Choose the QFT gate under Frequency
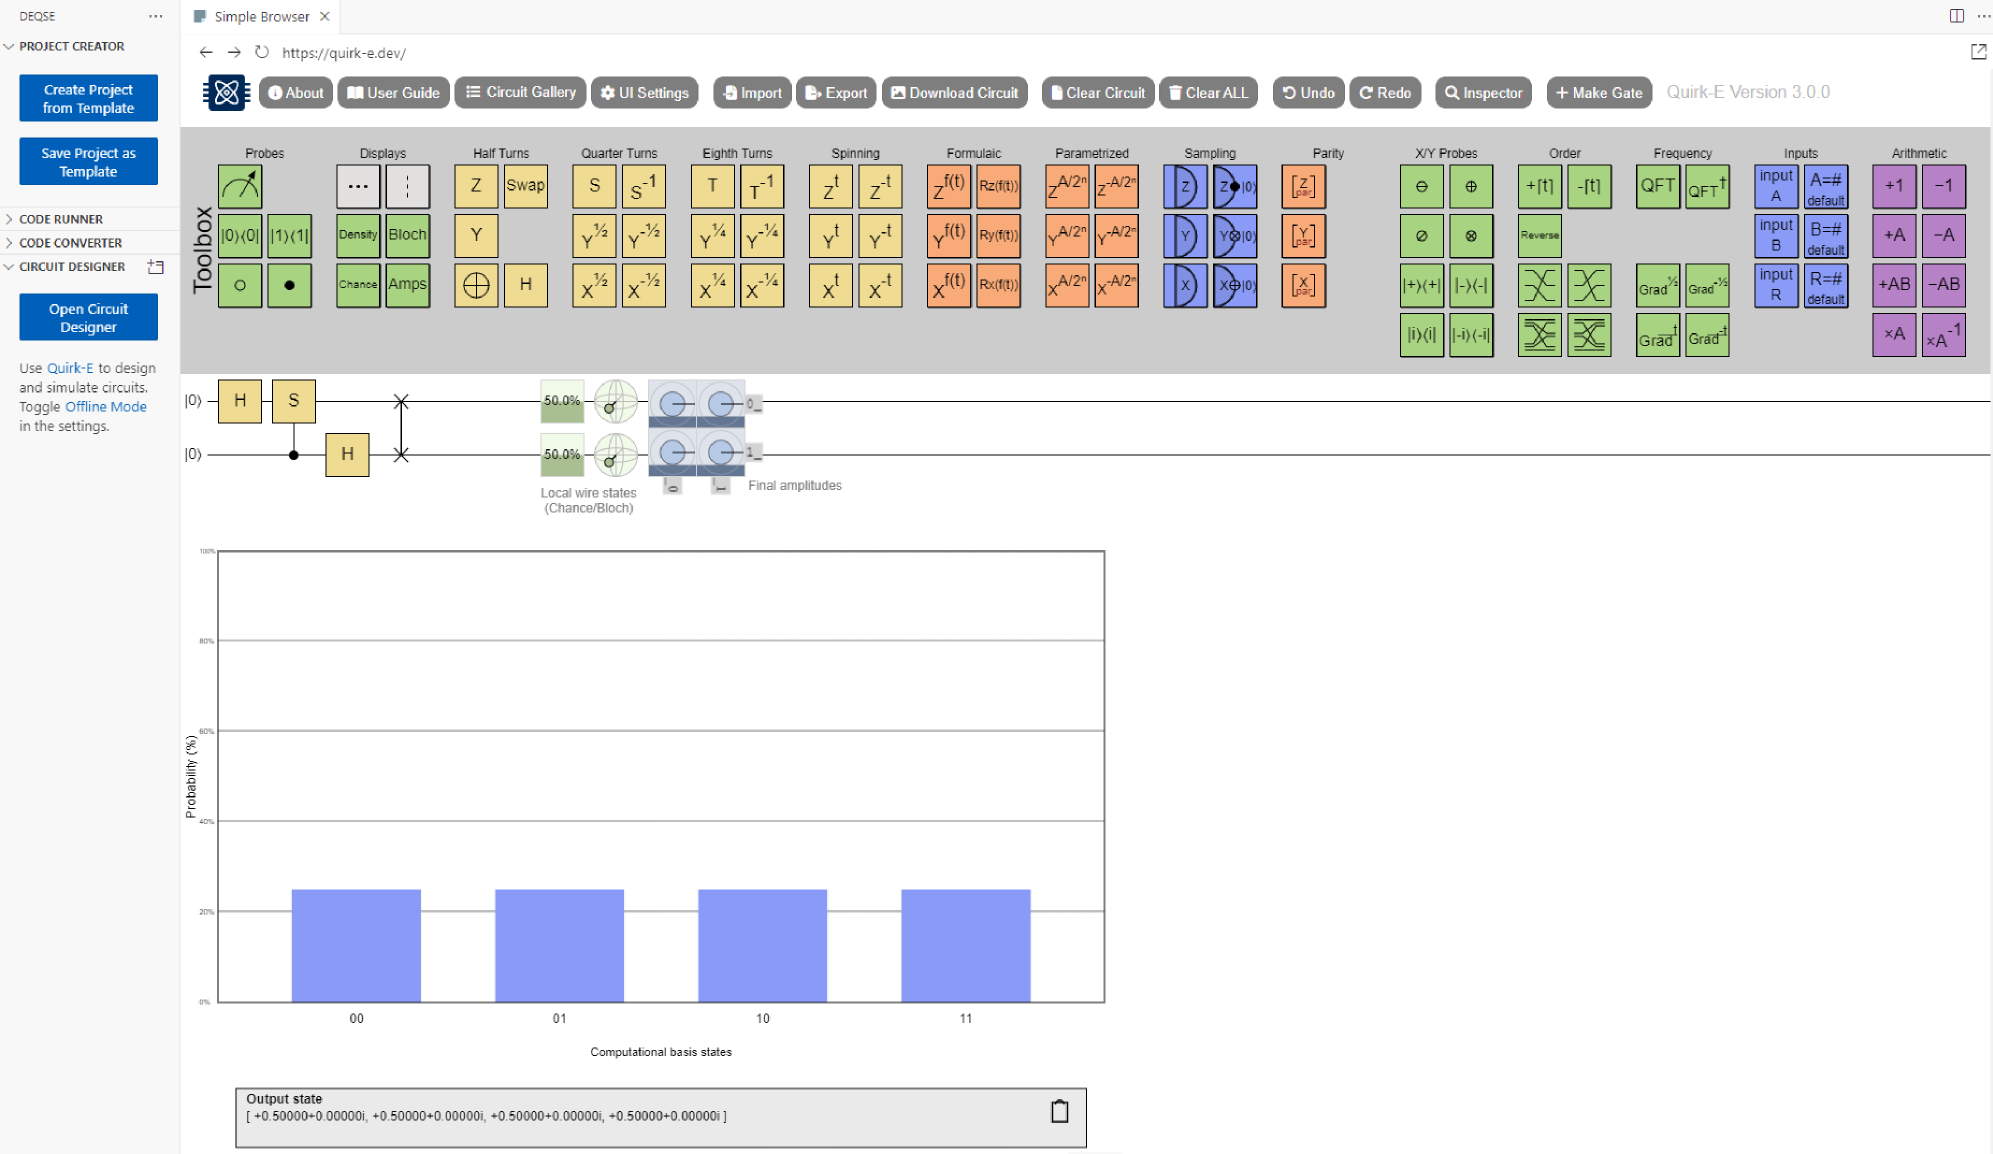Viewport: 1993px width, 1154px height. pyautogui.click(x=1657, y=186)
